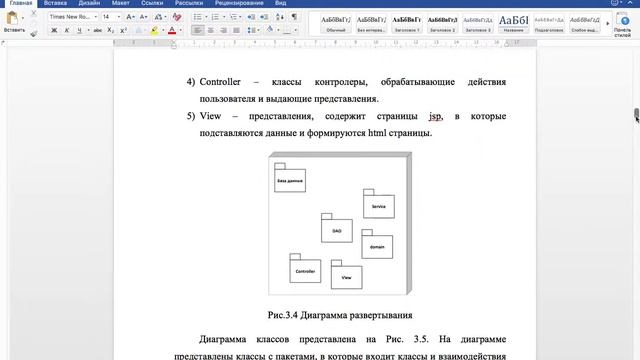Justify paragraph text

click(236, 31)
